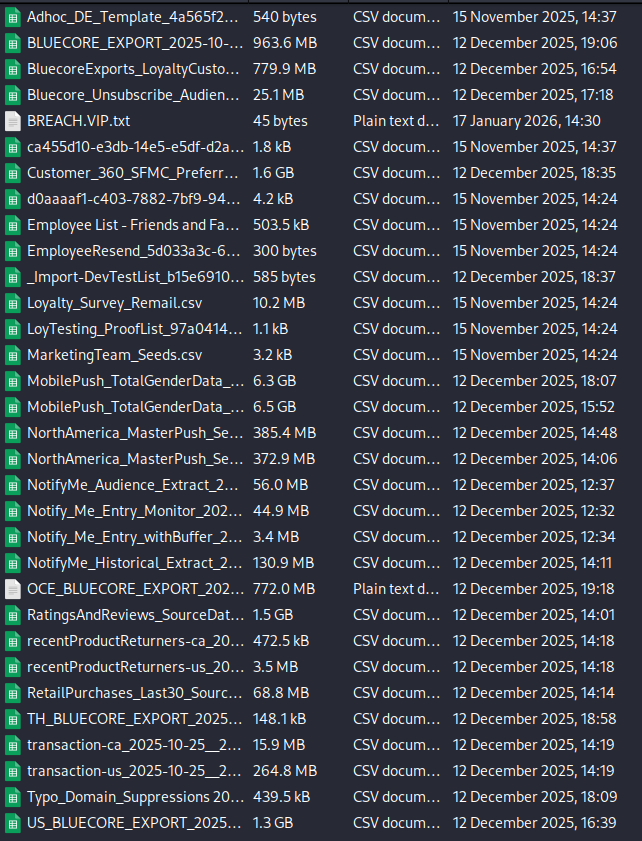Click the 1.6 GB size value
This screenshot has height=841, width=642.
(x=273, y=173)
